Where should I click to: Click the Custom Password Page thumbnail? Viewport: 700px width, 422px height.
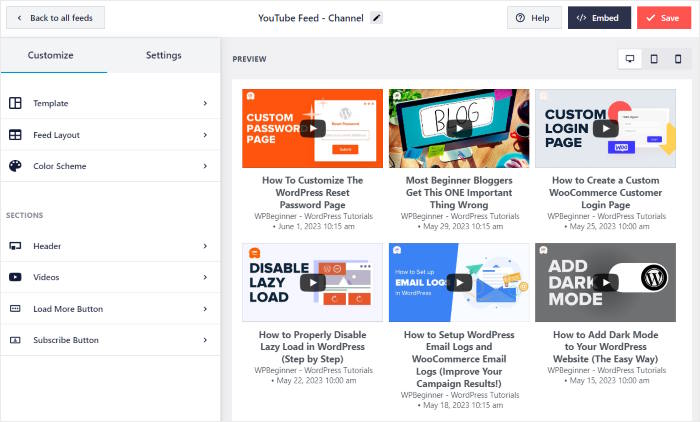click(x=312, y=129)
